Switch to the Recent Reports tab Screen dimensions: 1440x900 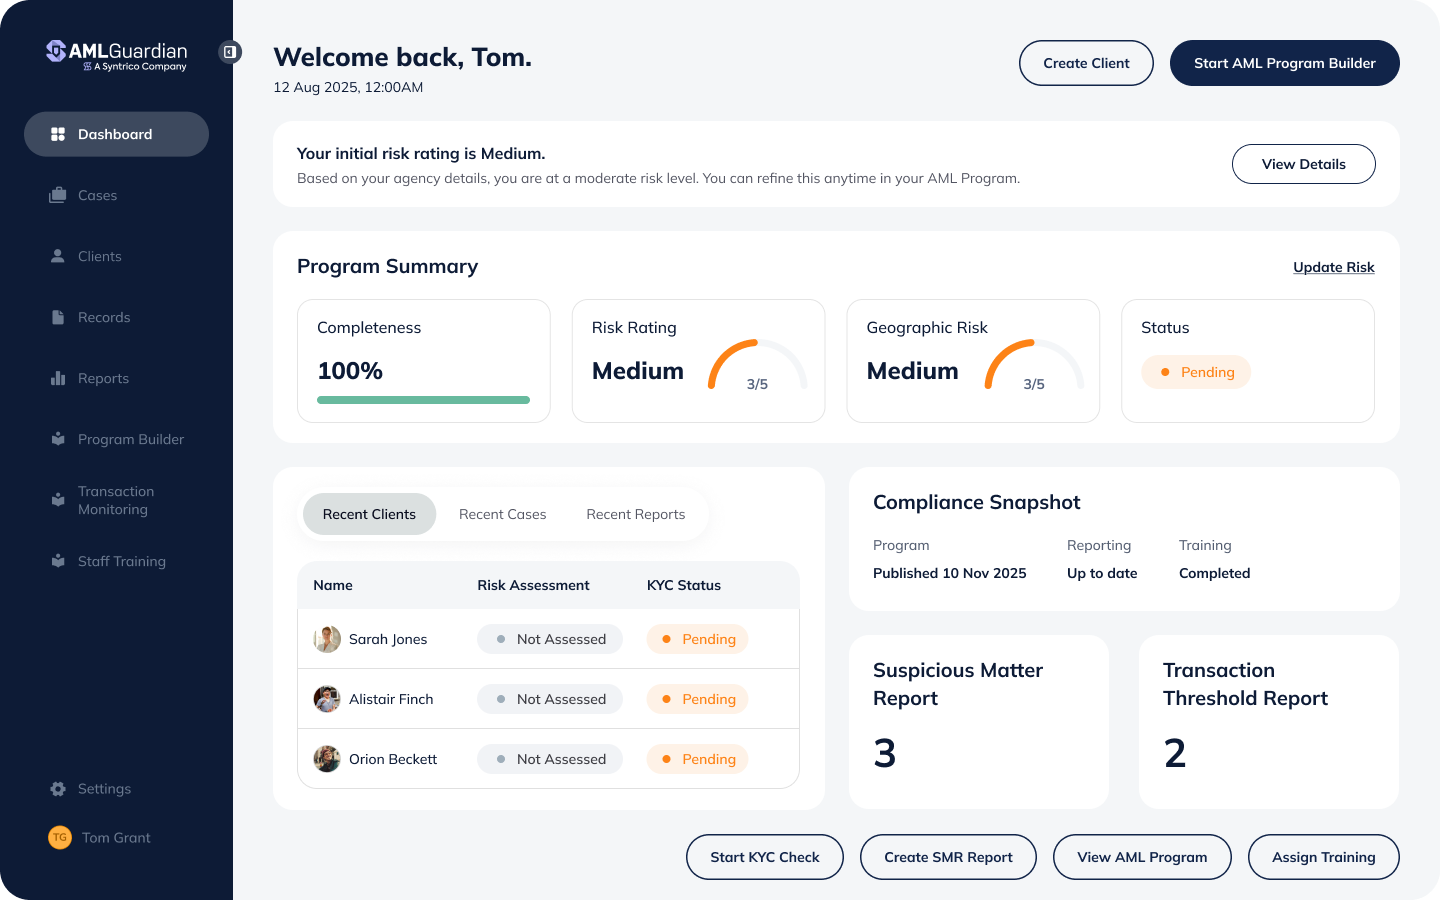(635, 514)
